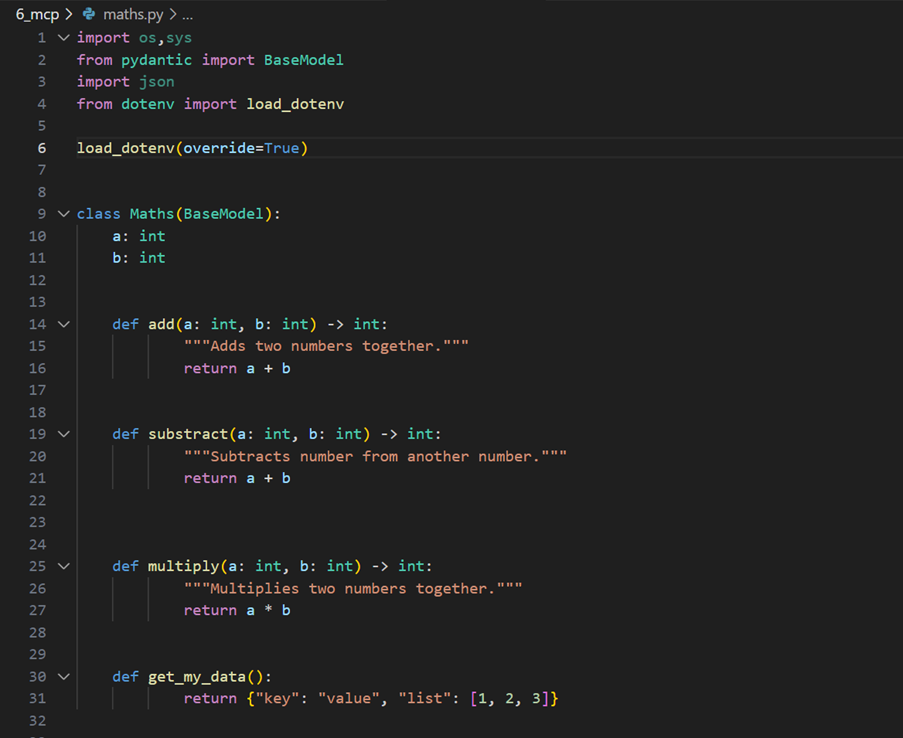Click docstring 'Multiplies two numbers together.'
The height and width of the screenshot is (738, 903).
[x=353, y=588]
